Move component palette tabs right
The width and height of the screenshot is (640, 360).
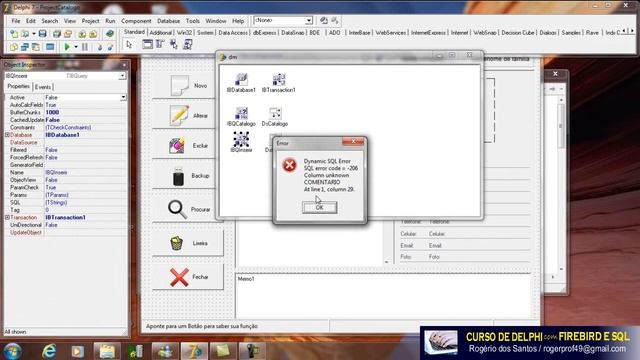632,31
